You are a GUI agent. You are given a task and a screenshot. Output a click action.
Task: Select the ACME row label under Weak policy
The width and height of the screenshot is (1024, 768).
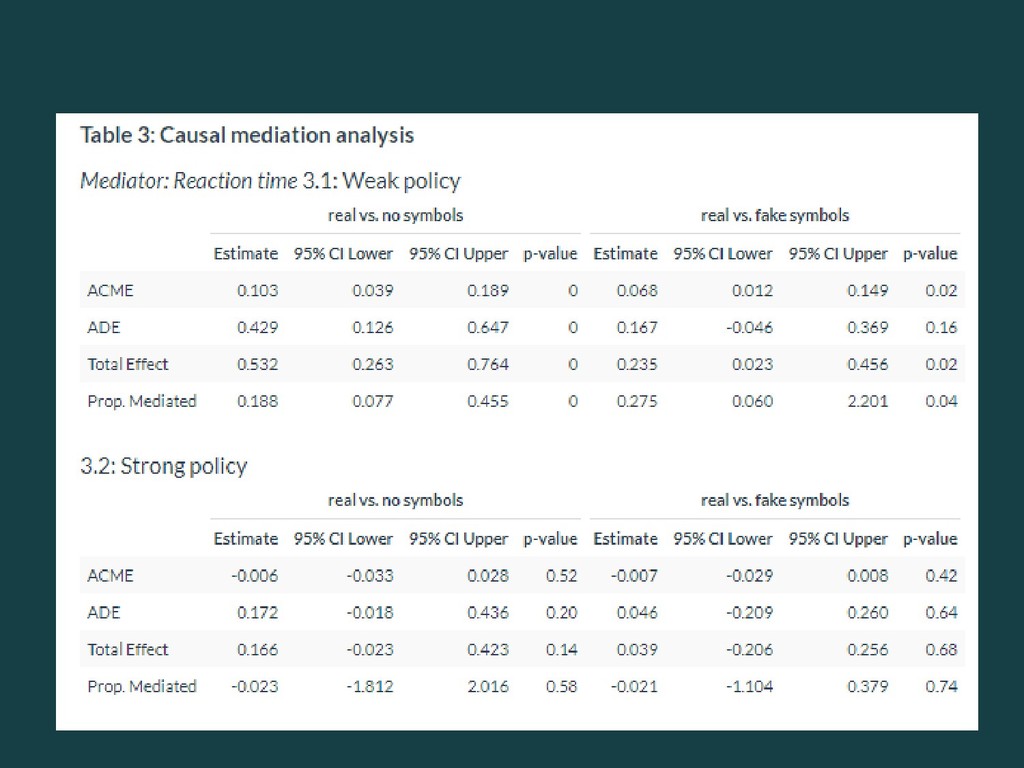(x=110, y=291)
